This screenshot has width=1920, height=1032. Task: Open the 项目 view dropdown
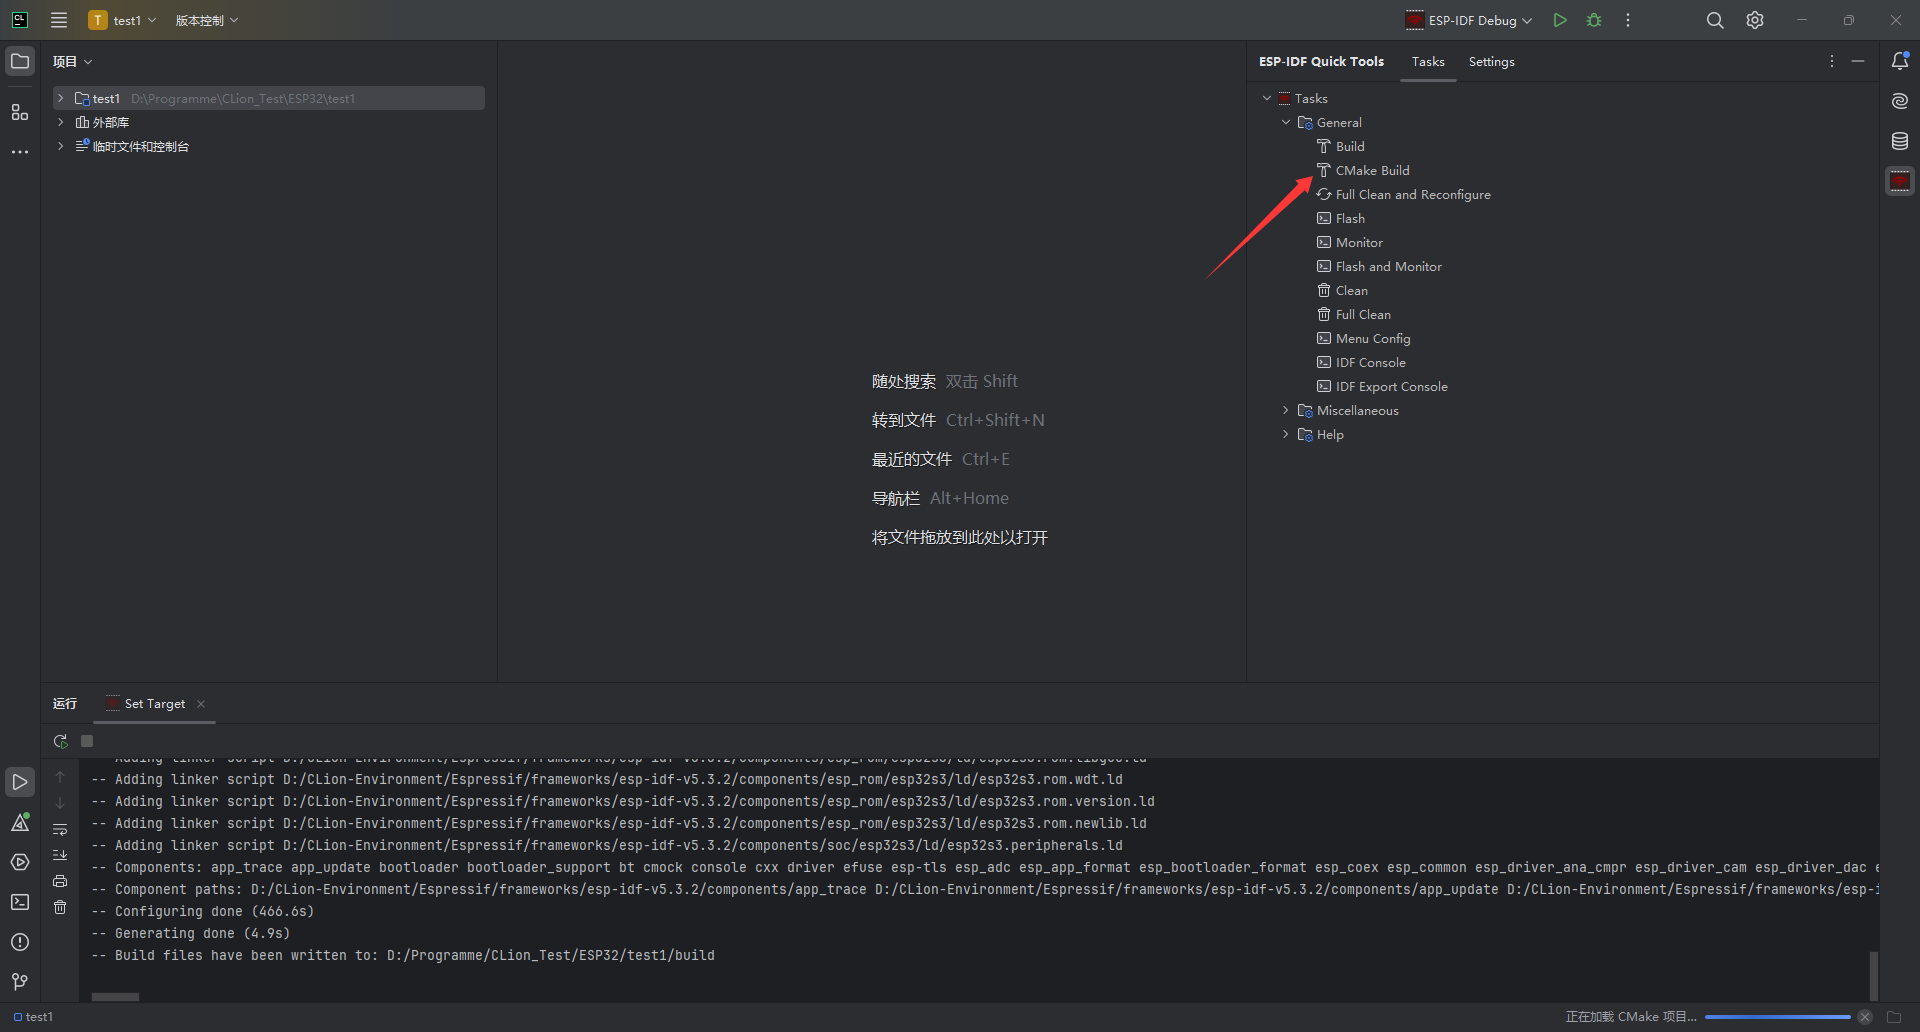click(73, 61)
